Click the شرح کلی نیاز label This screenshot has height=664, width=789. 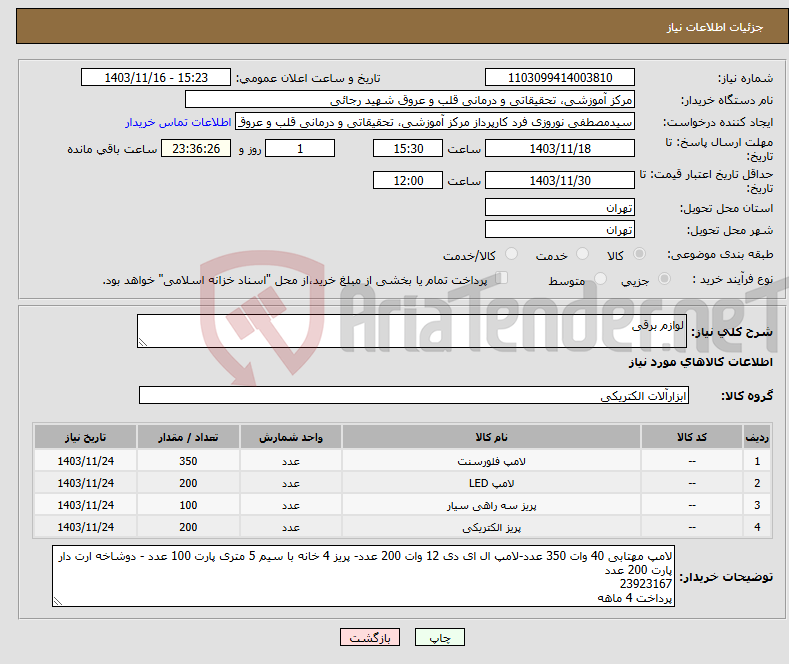tap(732, 332)
